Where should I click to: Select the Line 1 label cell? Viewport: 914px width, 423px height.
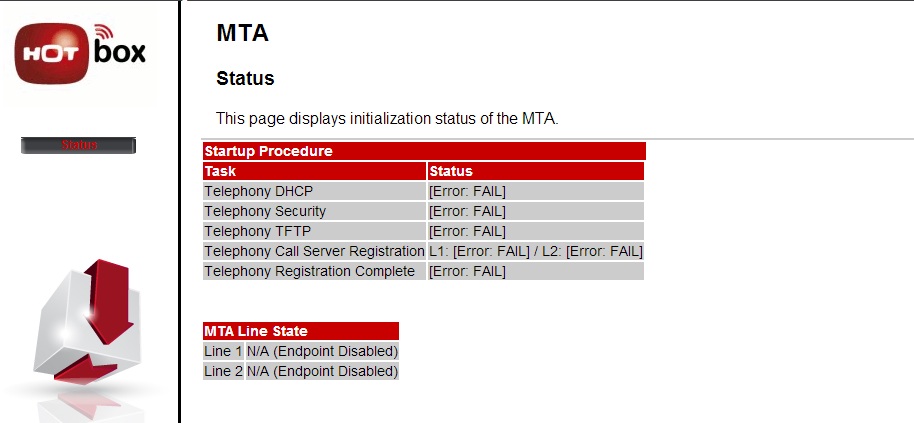pos(223,351)
